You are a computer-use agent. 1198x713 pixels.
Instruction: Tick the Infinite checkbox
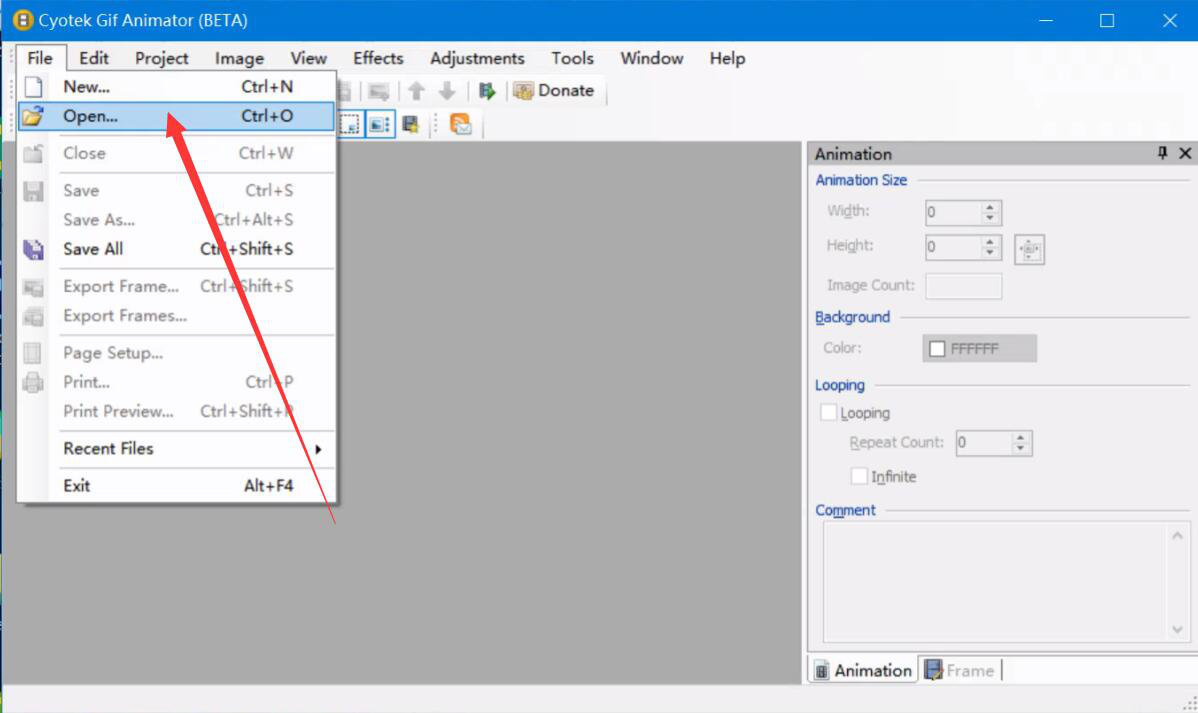[x=859, y=476]
